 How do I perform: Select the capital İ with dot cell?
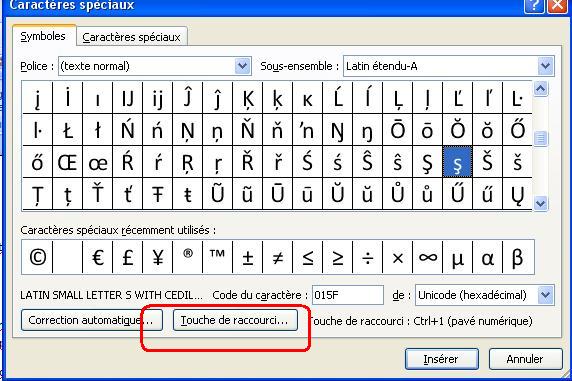(67, 98)
